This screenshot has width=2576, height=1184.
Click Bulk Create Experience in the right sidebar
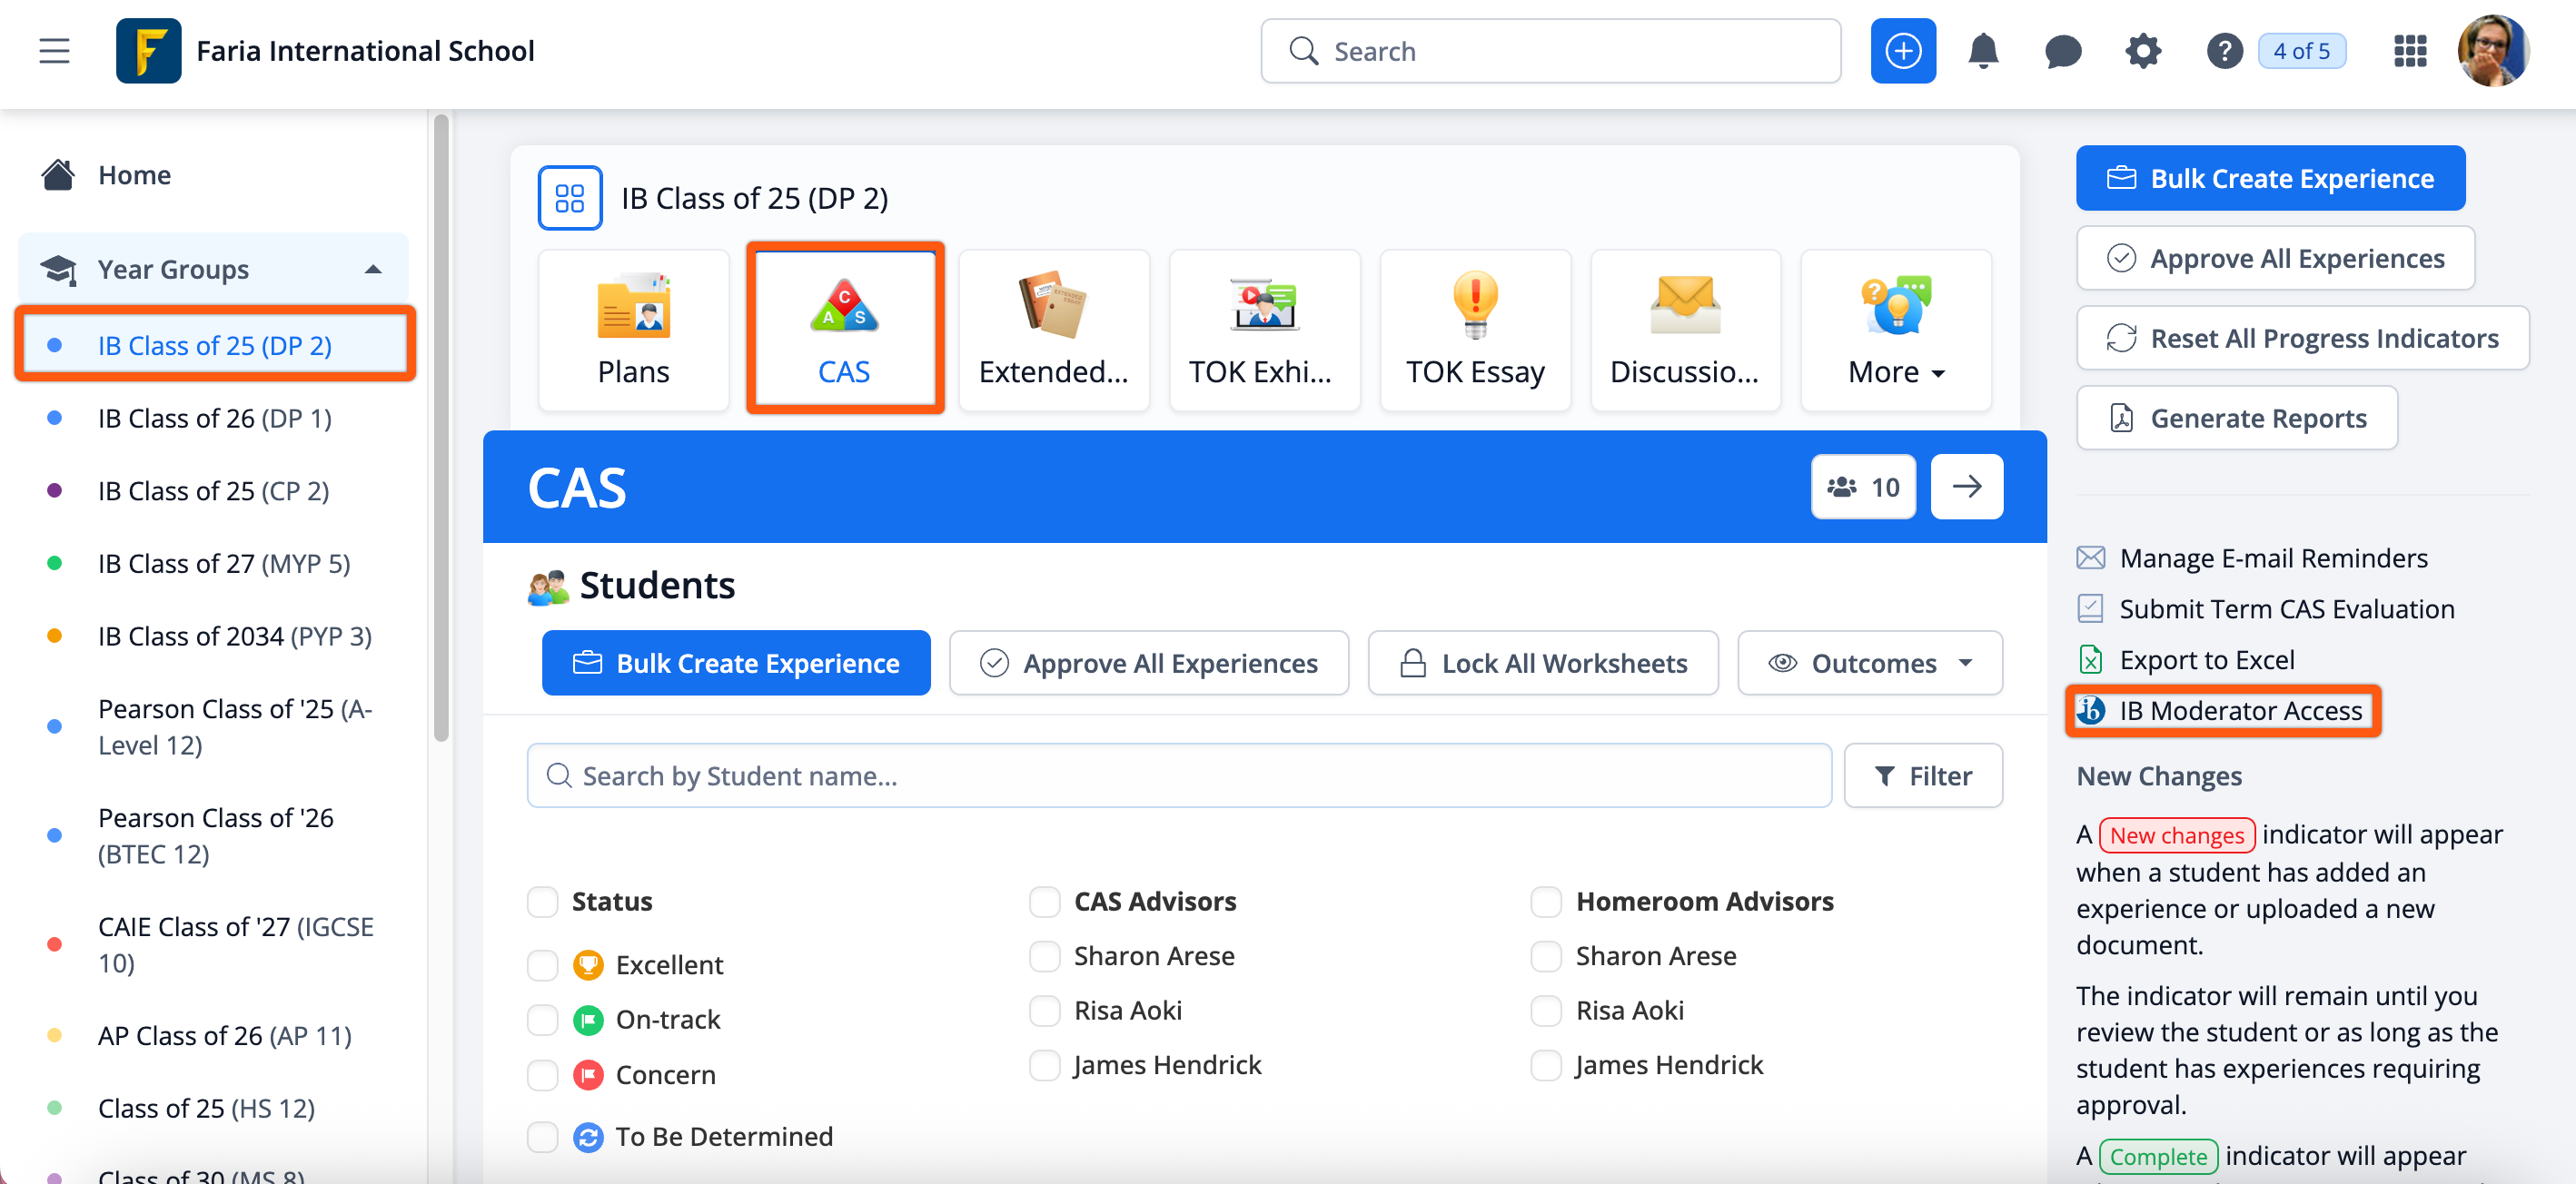(x=2270, y=178)
